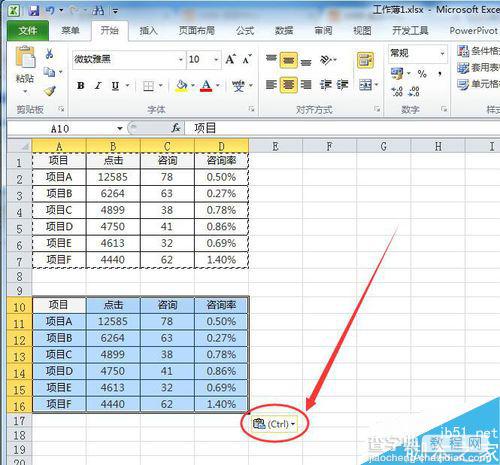500x465 pixels.
Task: Click the 粘贴 paste button
Action: [25, 70]
